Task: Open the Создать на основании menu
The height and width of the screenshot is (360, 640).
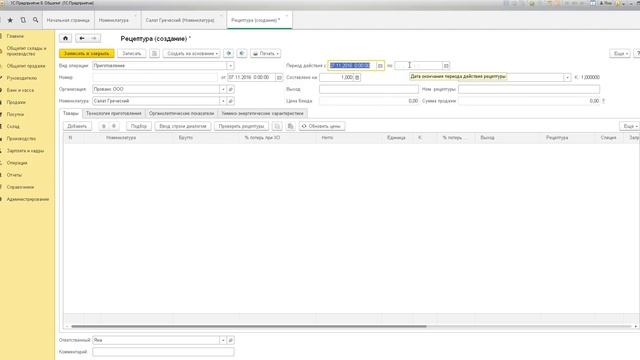Action: pyautogui.click(x=192, y=53)
